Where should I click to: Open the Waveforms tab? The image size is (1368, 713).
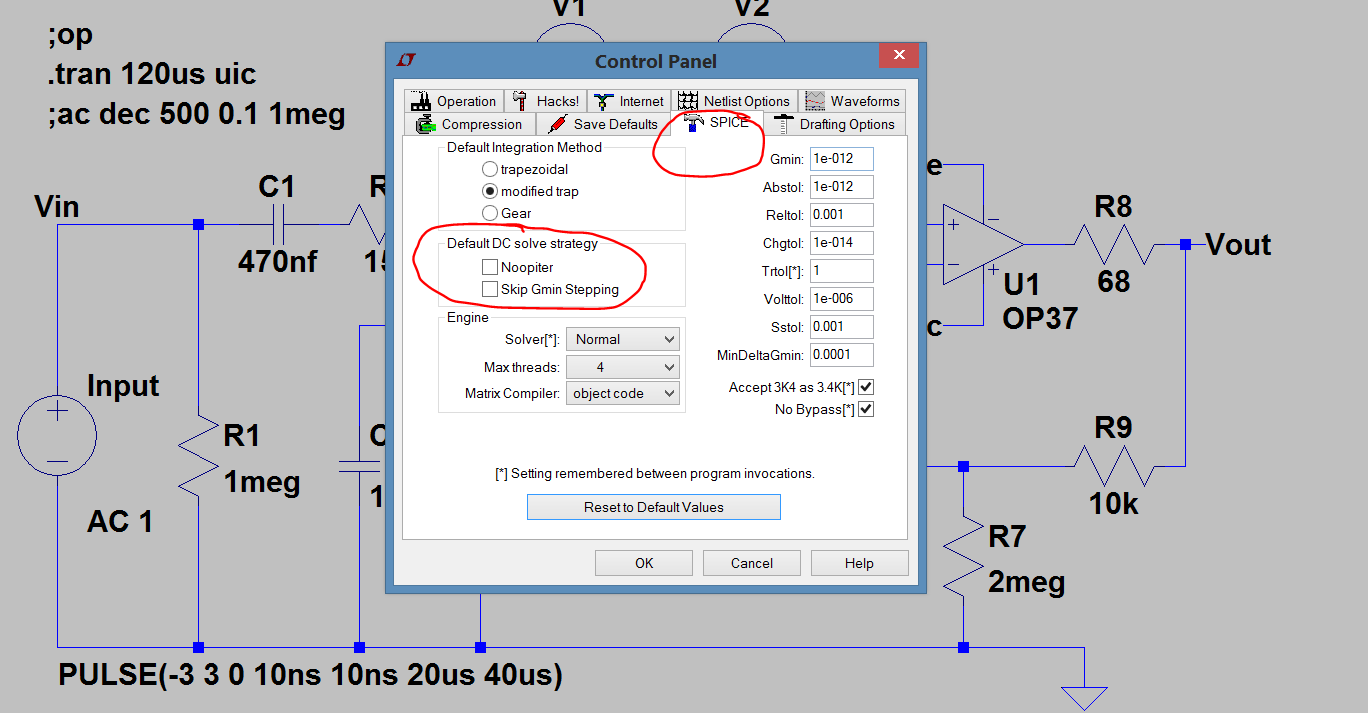click(854, 101)
